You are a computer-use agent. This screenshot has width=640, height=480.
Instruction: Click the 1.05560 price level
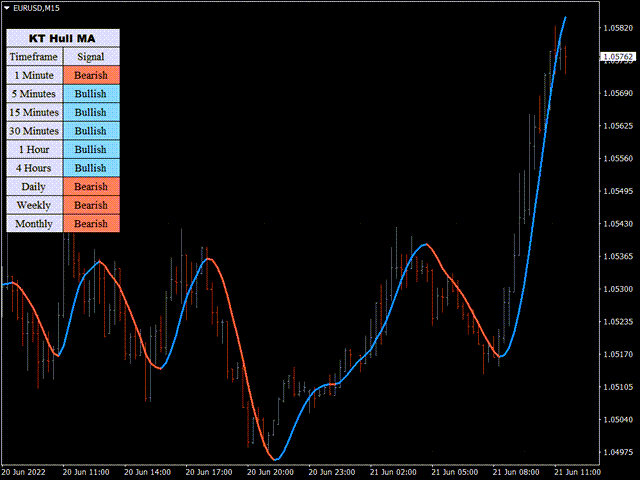(618, 158)
